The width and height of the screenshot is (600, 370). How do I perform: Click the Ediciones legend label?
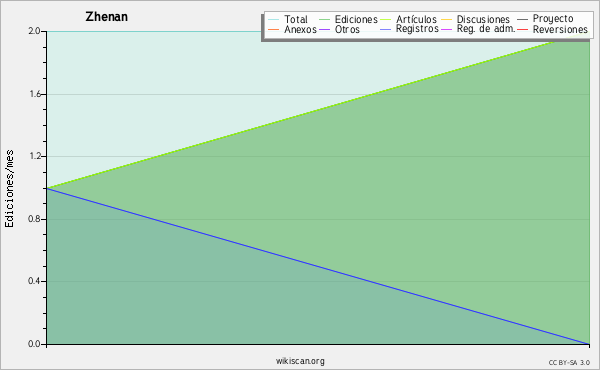click(x=356, y=19)
